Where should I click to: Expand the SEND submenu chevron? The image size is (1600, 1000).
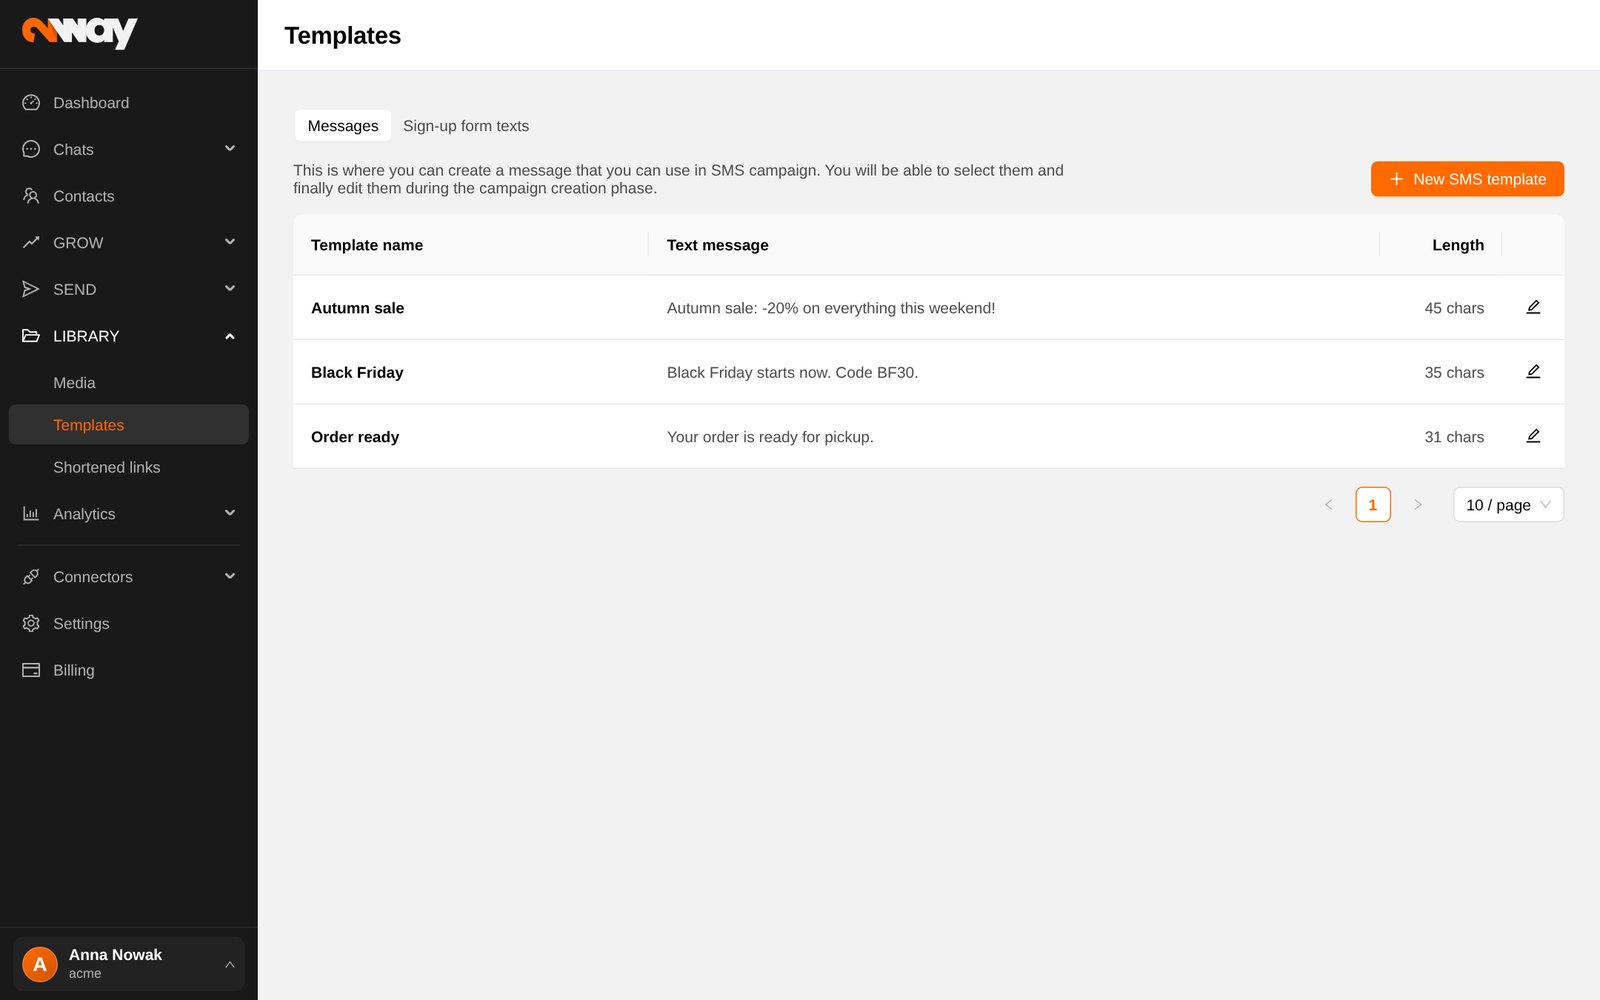pos(230,289)
